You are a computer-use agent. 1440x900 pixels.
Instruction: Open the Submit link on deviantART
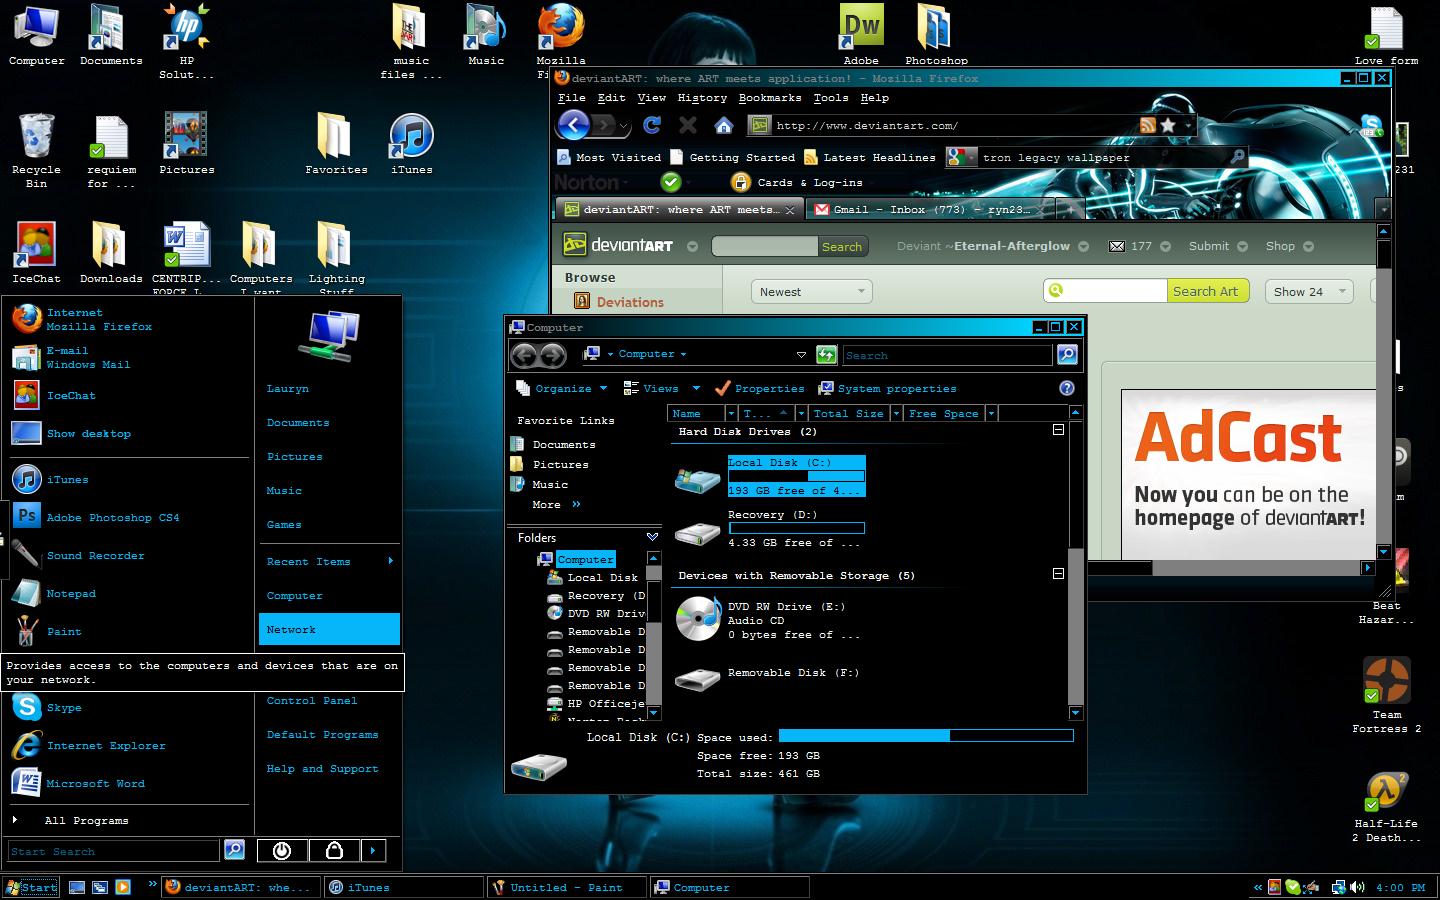(x=1211, y=246)
